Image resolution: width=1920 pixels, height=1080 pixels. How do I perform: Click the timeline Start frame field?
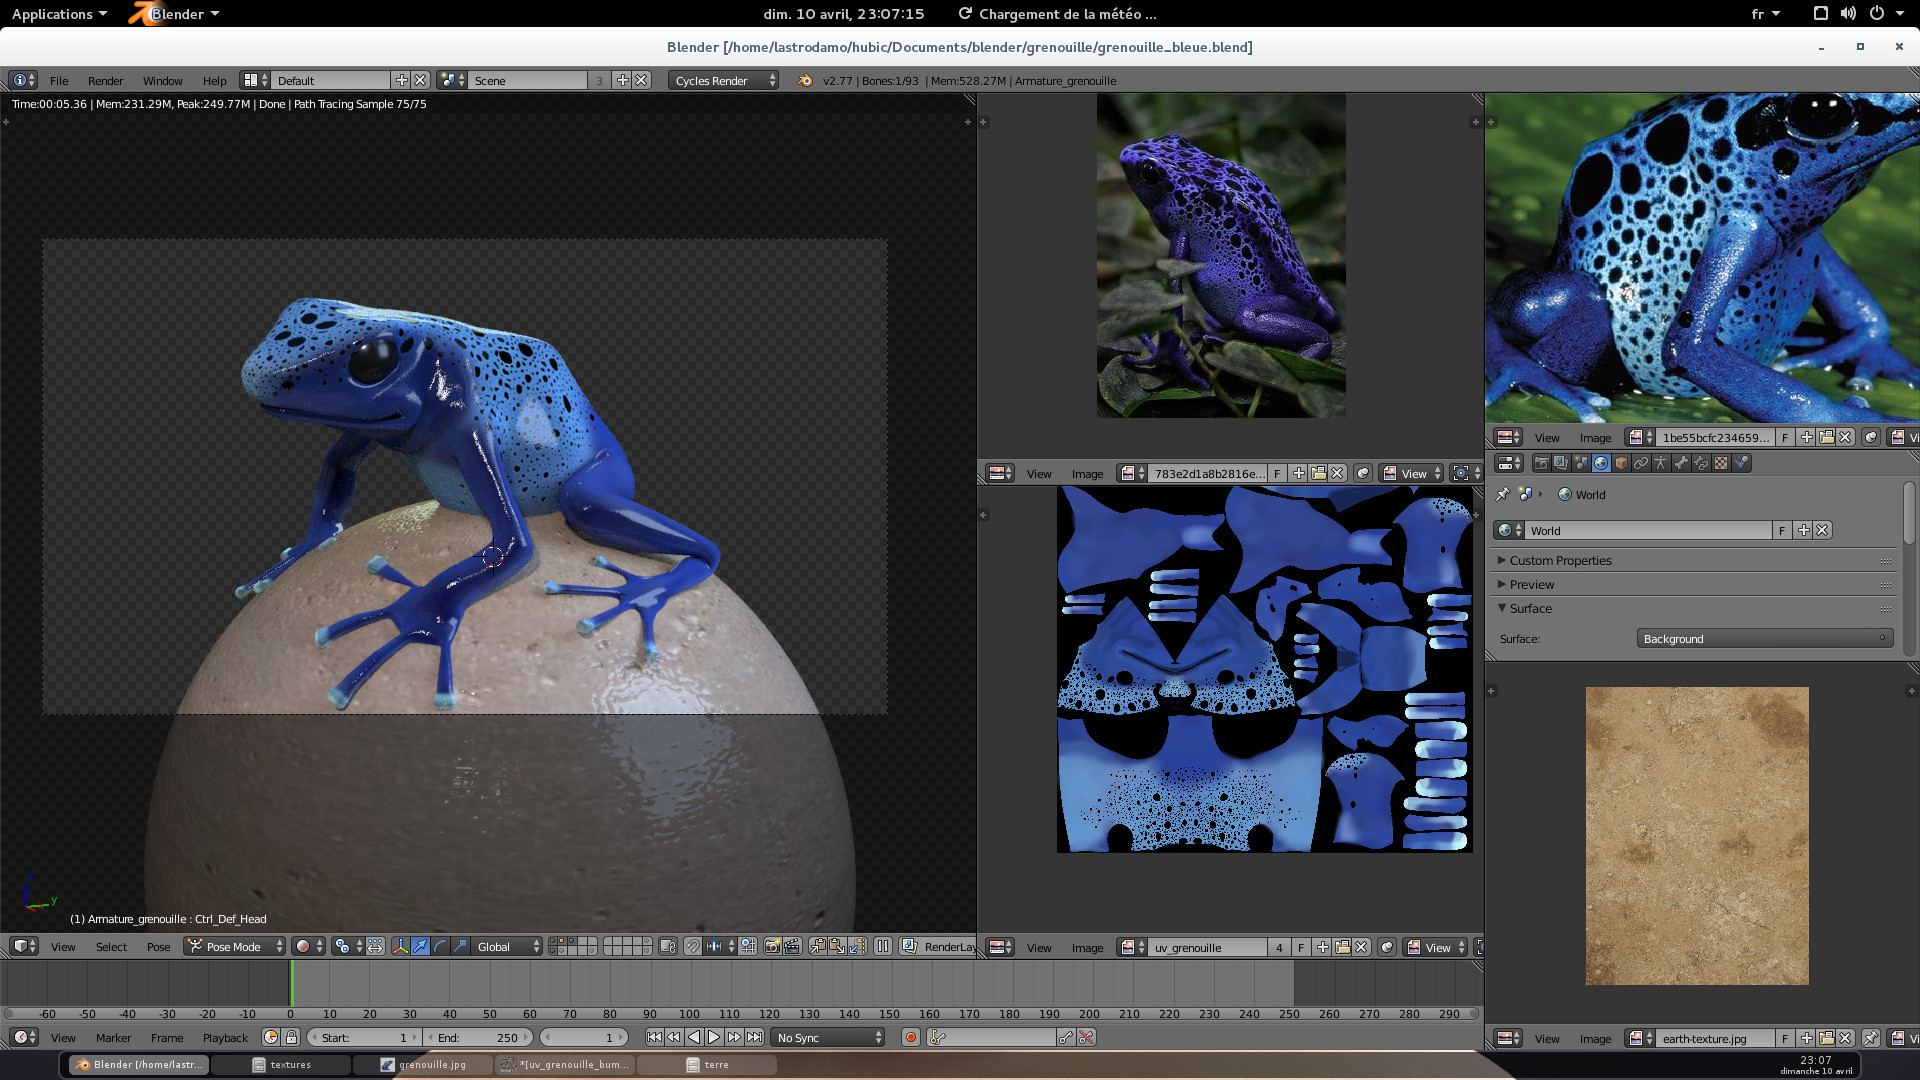coord(364,1038)
